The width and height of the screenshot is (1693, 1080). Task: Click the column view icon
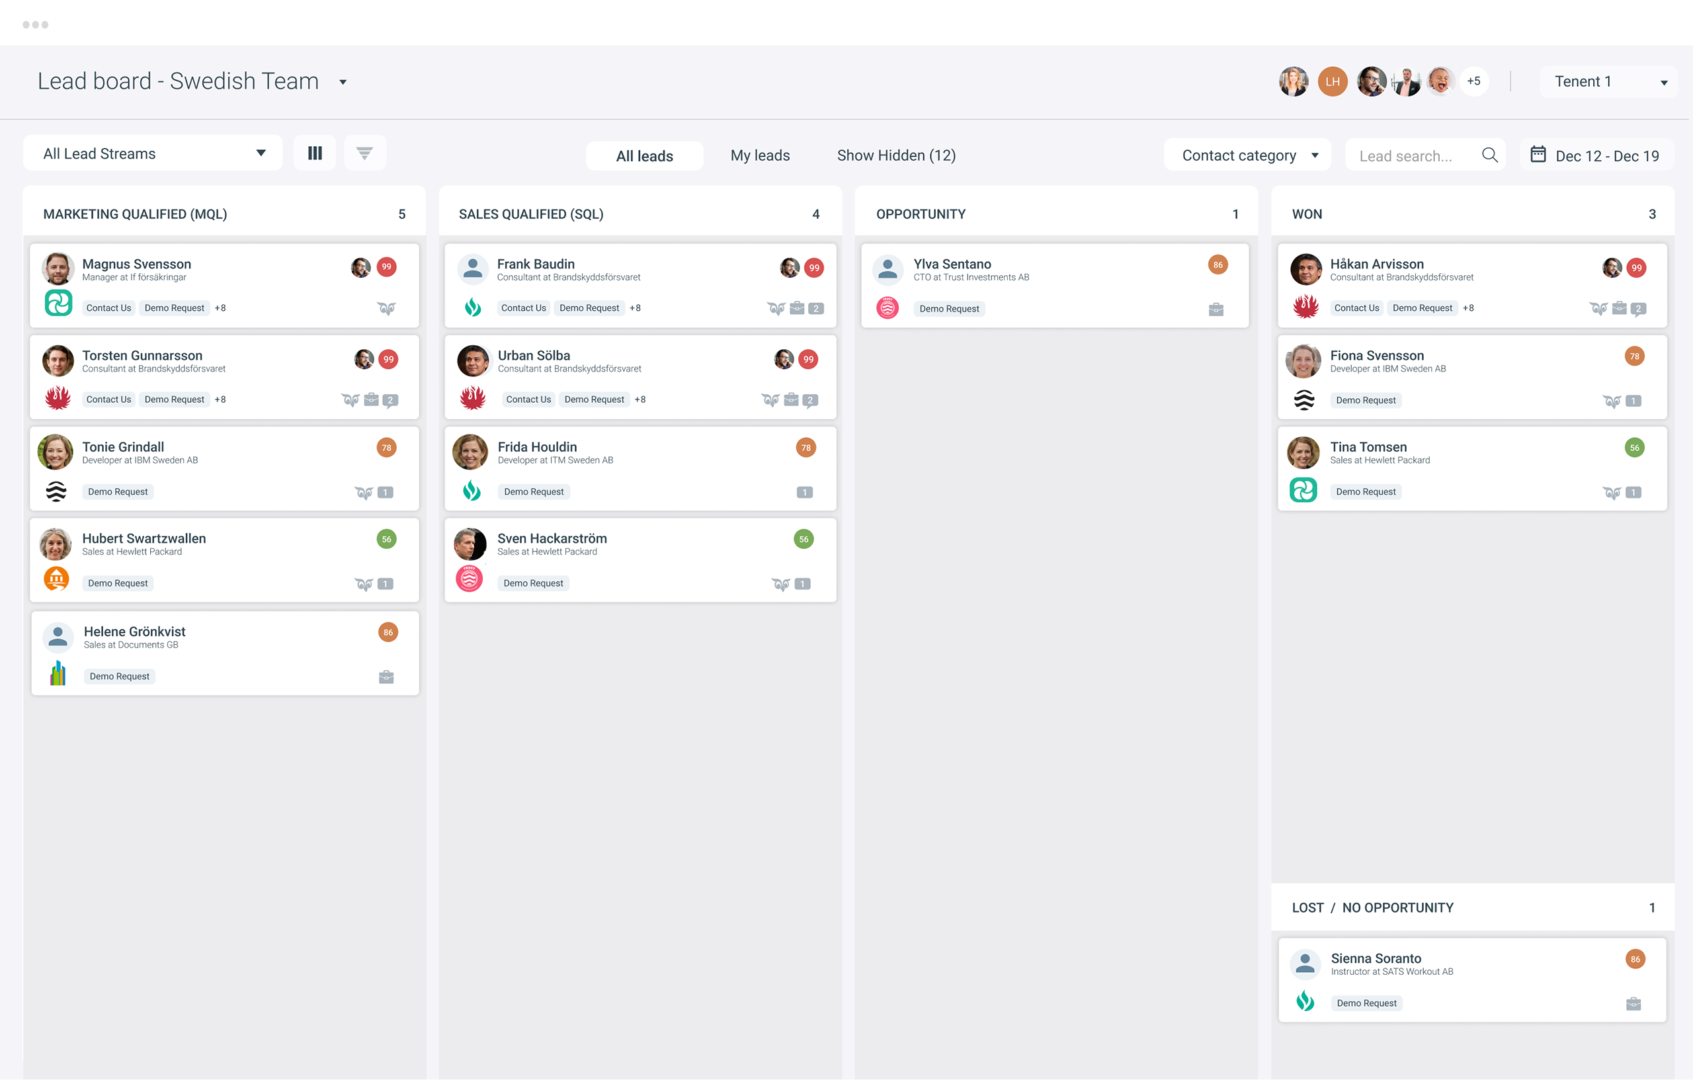315,153
